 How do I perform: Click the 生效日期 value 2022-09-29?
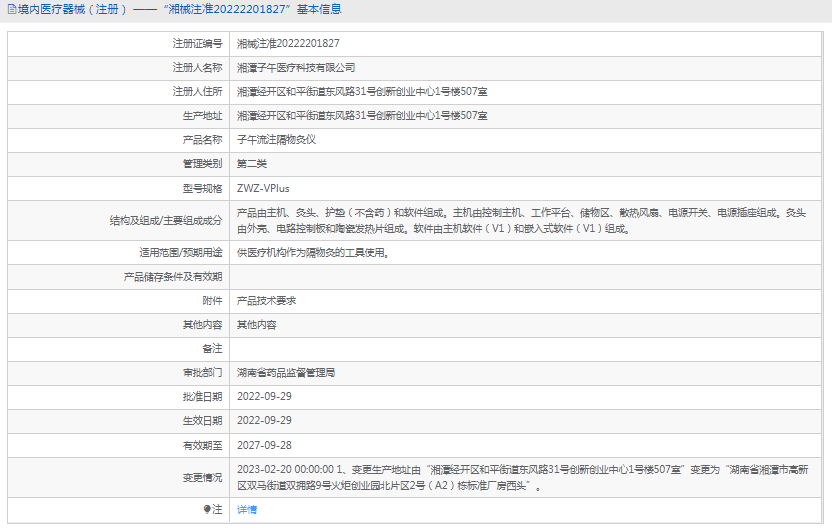point(264,421)
